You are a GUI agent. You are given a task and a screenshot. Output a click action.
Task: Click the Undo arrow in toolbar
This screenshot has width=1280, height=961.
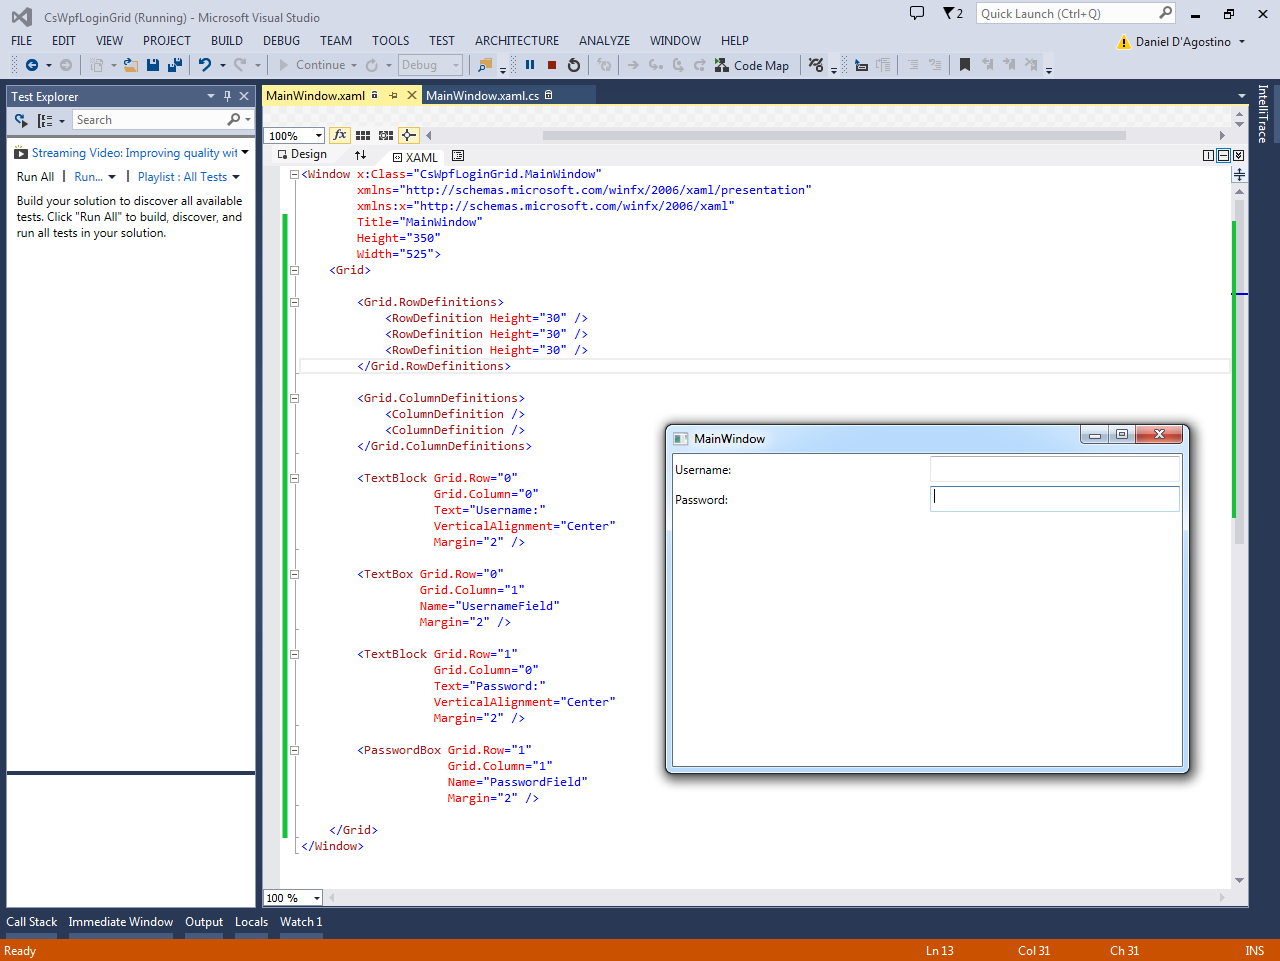(205, 65)
